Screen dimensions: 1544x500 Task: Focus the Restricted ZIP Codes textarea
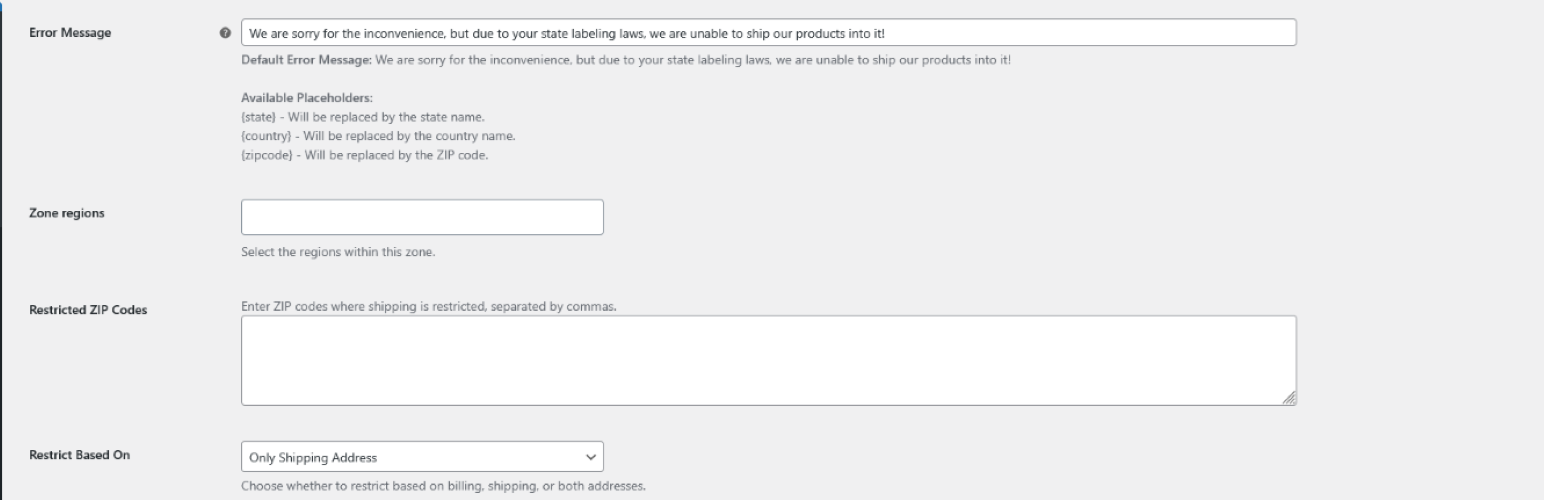point(768,360)
